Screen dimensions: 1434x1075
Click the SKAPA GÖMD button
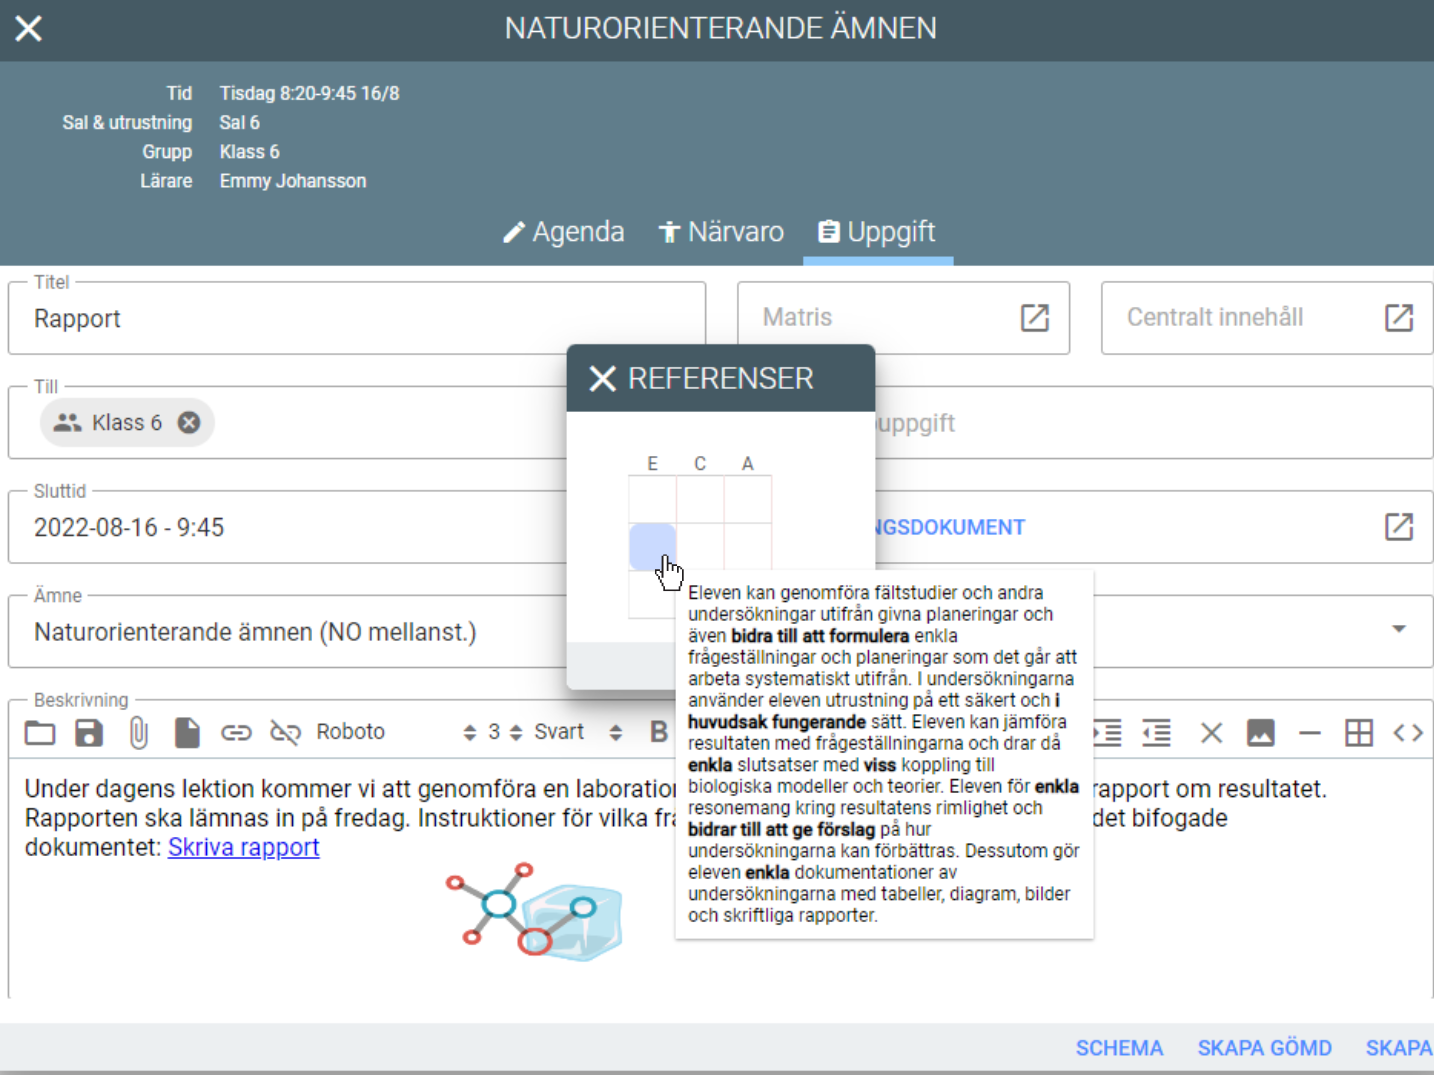(x=1264, y=1048)
